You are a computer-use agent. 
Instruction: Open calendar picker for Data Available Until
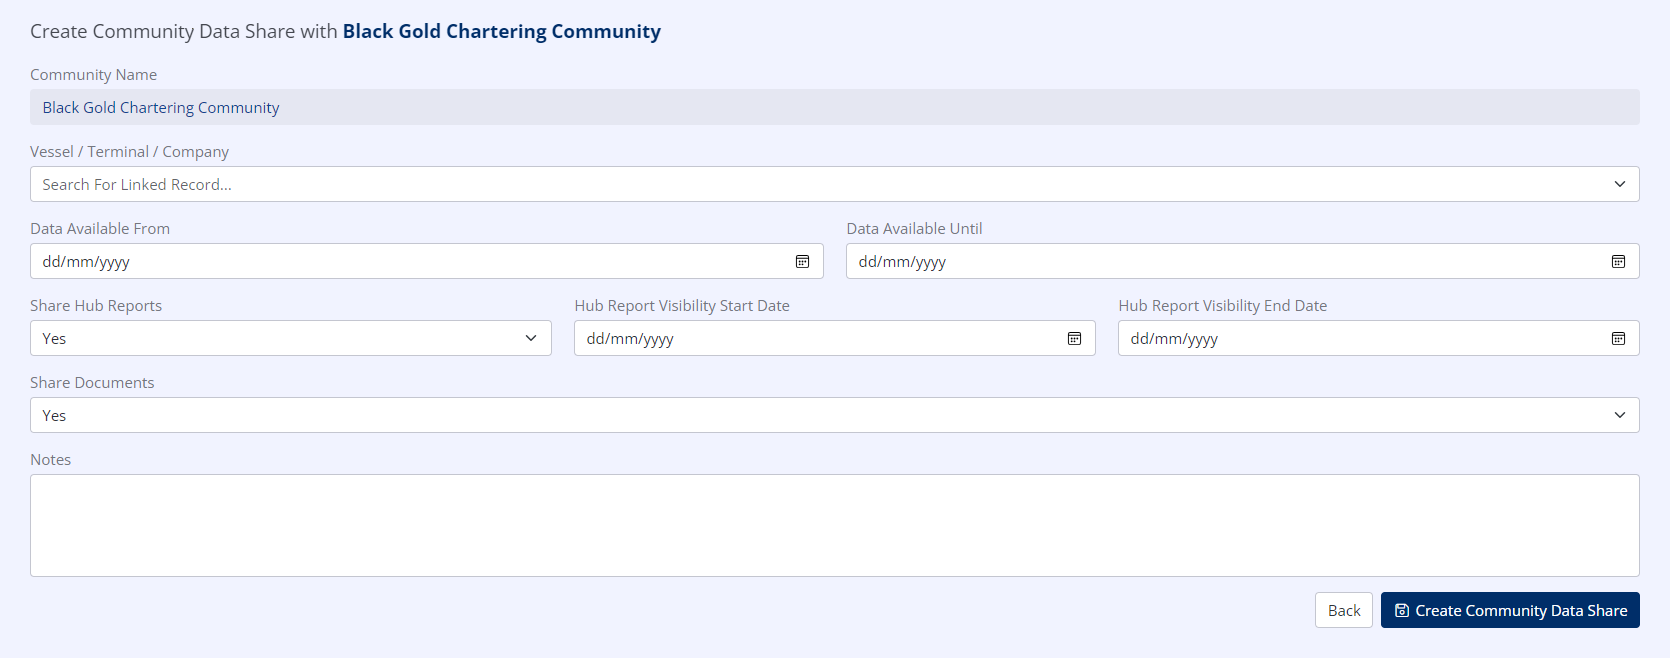[x=1618, y=262]
